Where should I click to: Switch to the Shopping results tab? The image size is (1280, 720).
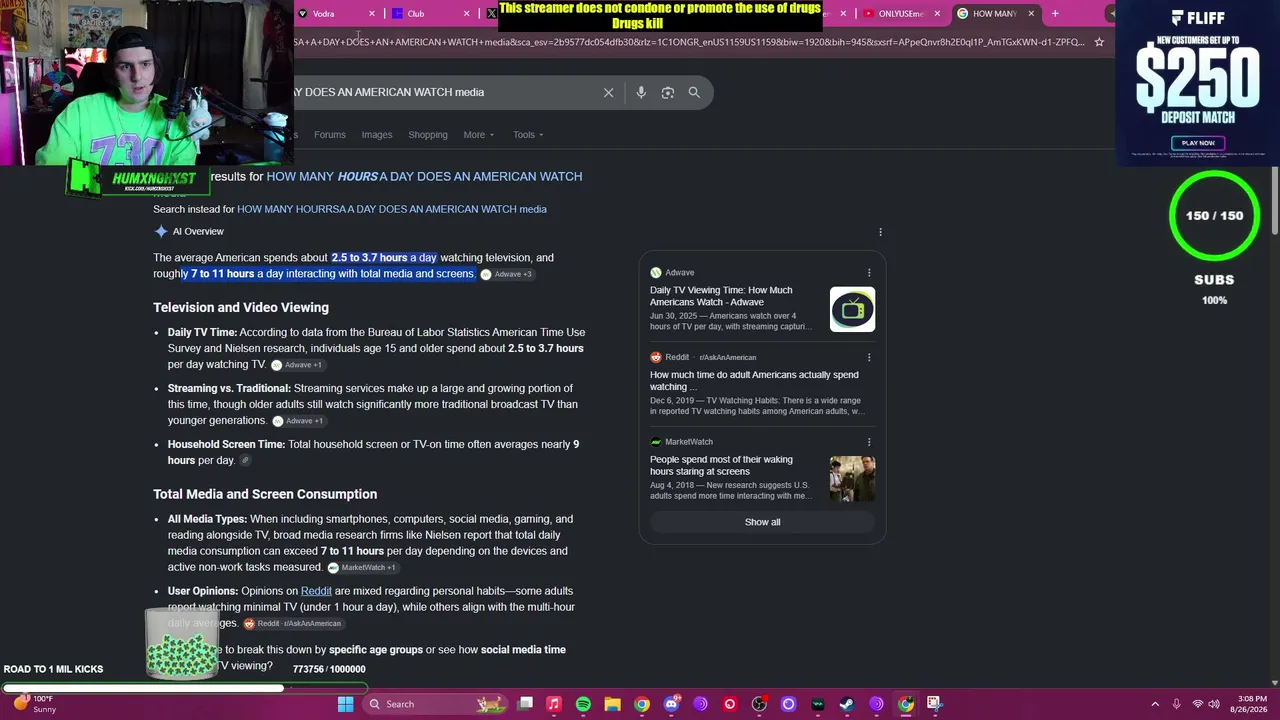(x=428, y=135)
